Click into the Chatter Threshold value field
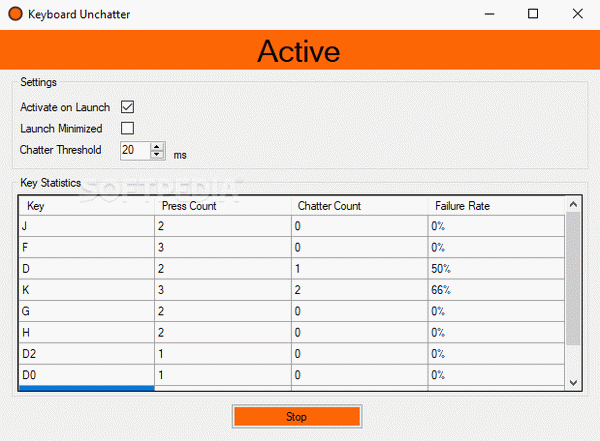 pyautogui.click(x=135, y=150)
